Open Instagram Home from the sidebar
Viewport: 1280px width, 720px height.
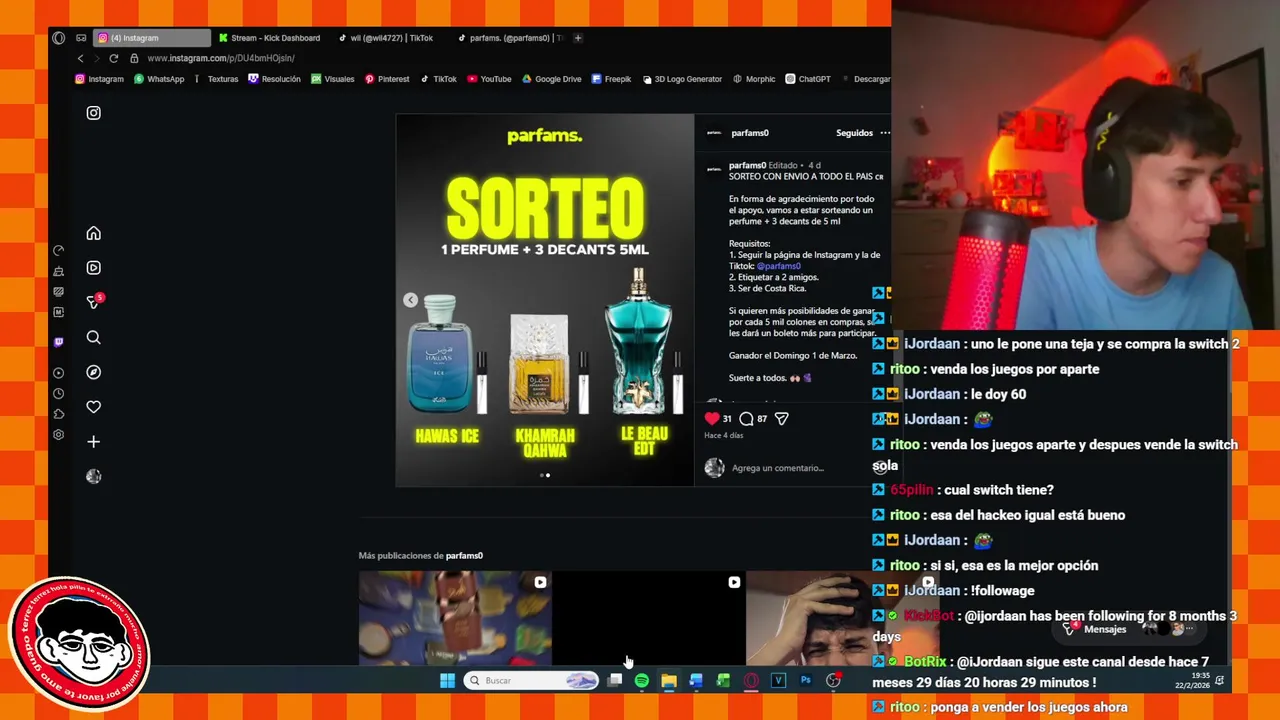pos(93,233)
